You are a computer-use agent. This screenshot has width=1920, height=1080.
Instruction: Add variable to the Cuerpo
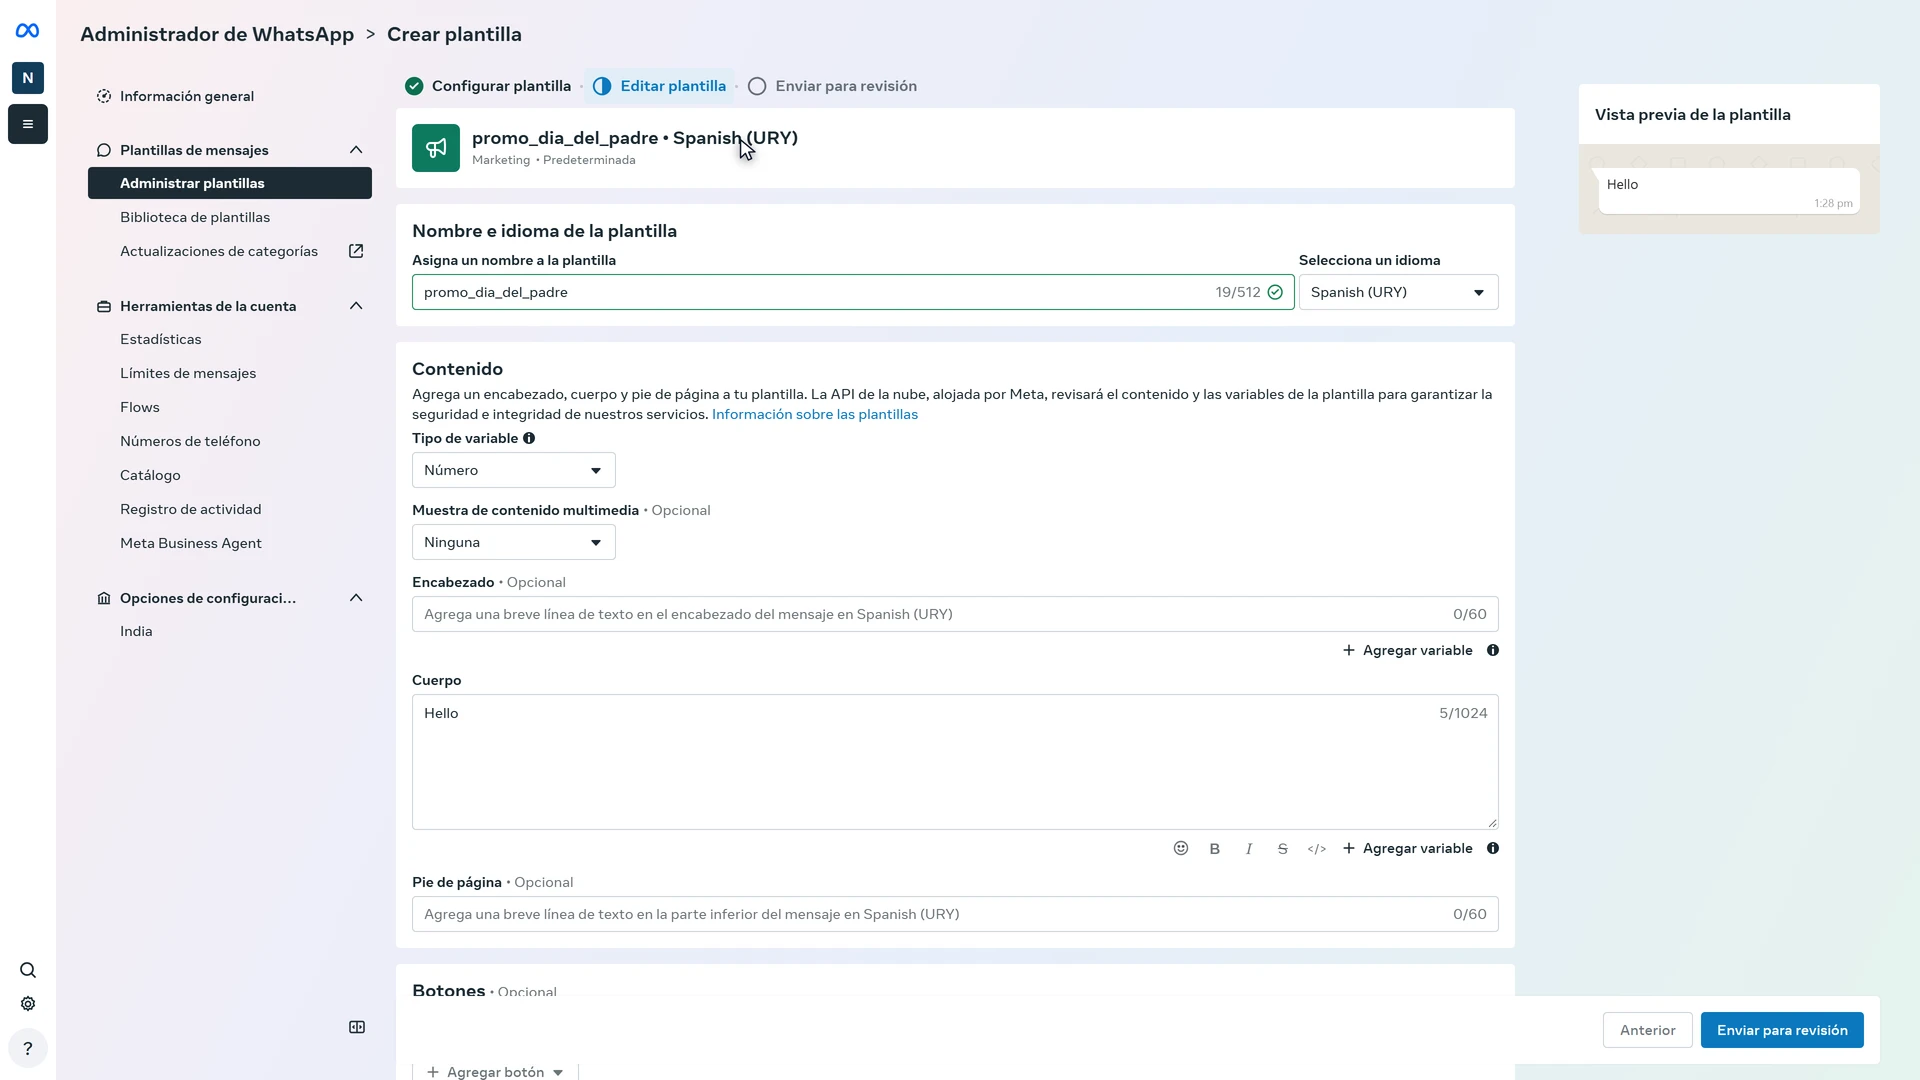click(1408, 848)
